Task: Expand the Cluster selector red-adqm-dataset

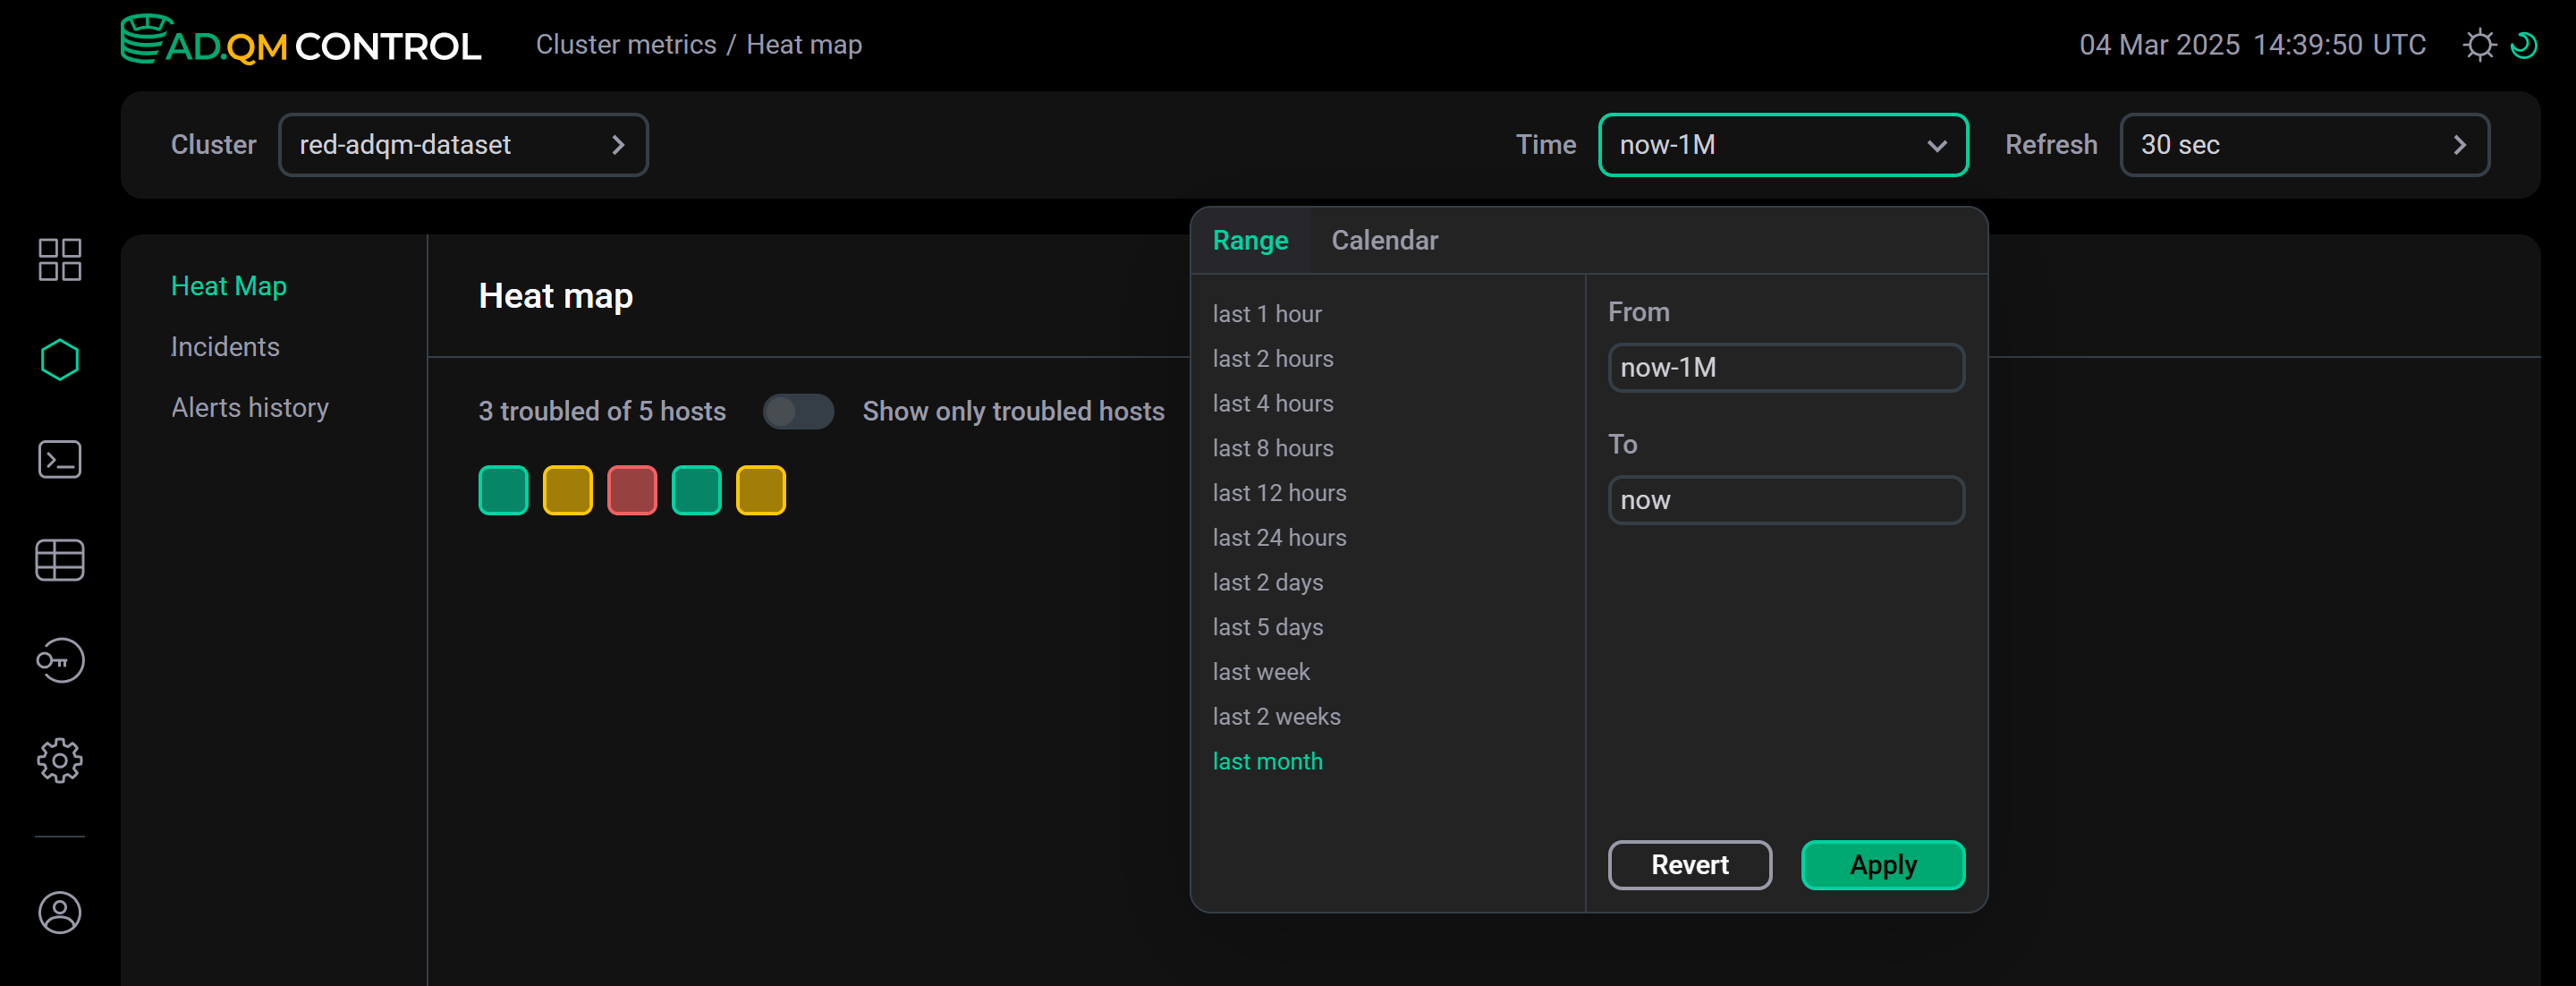Action: (463, 144)
